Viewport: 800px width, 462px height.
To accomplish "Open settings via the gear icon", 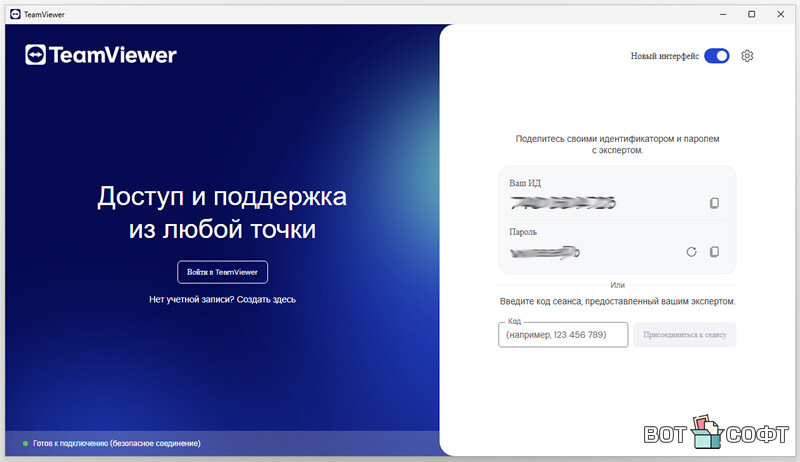I will click(x=747, y=56).
